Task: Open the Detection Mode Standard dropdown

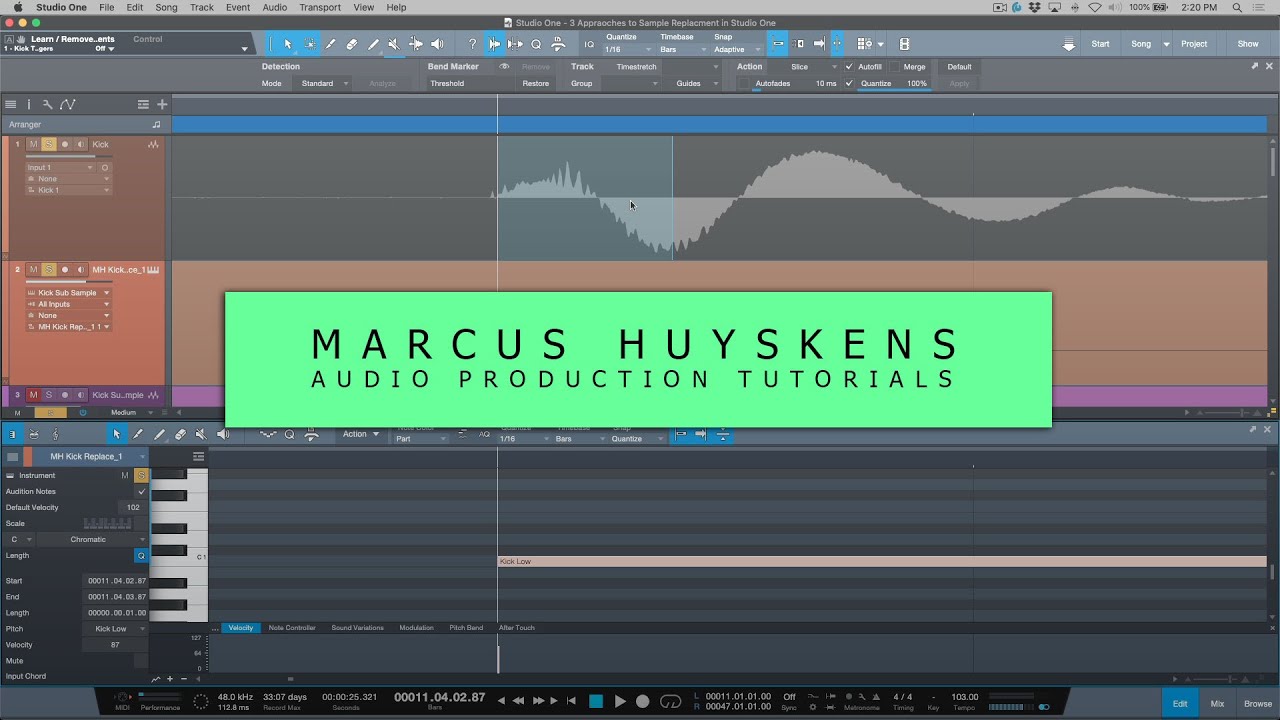Action: point(324,83)
